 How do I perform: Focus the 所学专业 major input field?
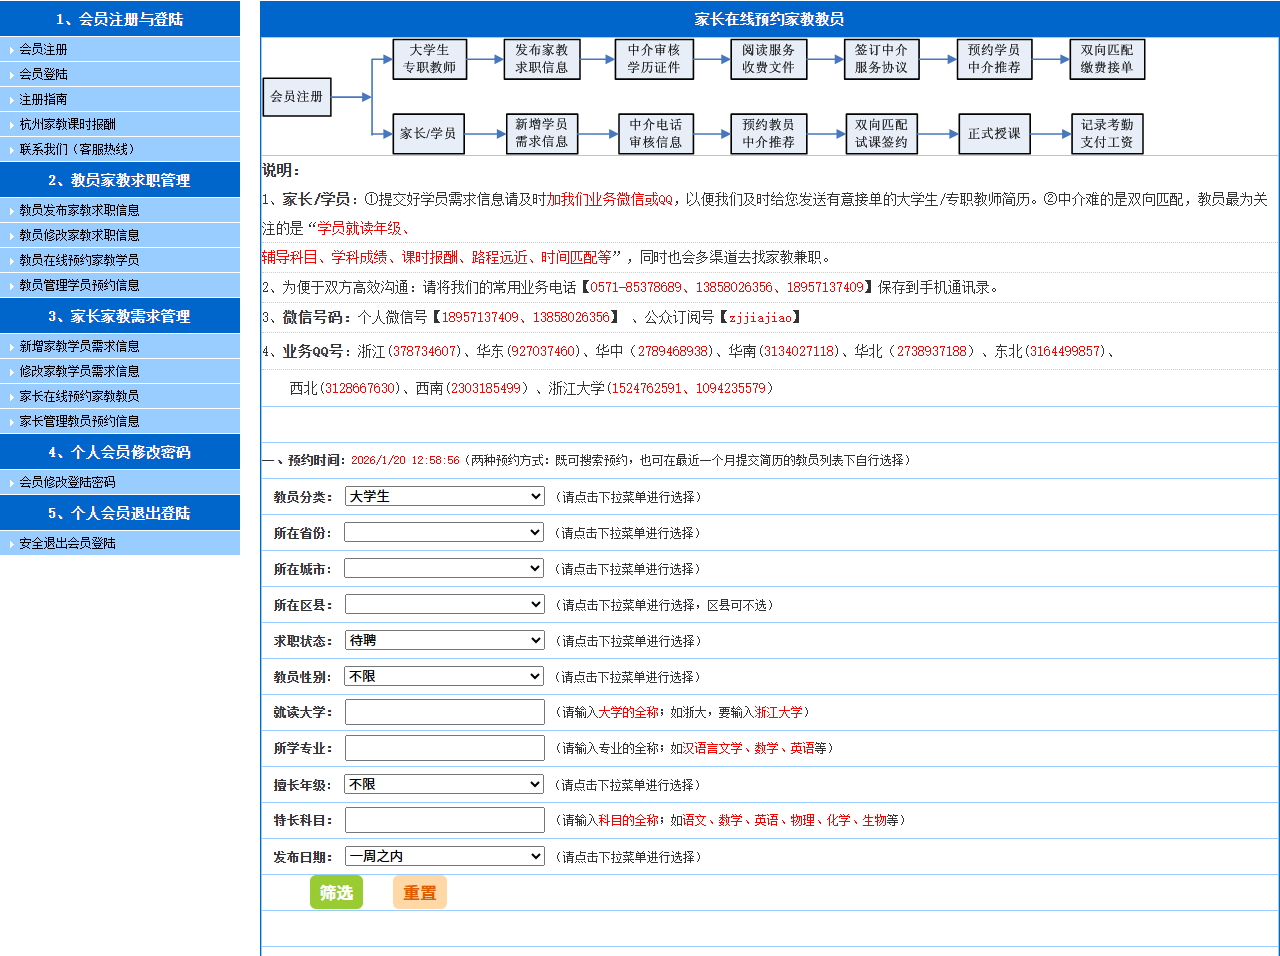pyautogui.click(x=444, y=748)
